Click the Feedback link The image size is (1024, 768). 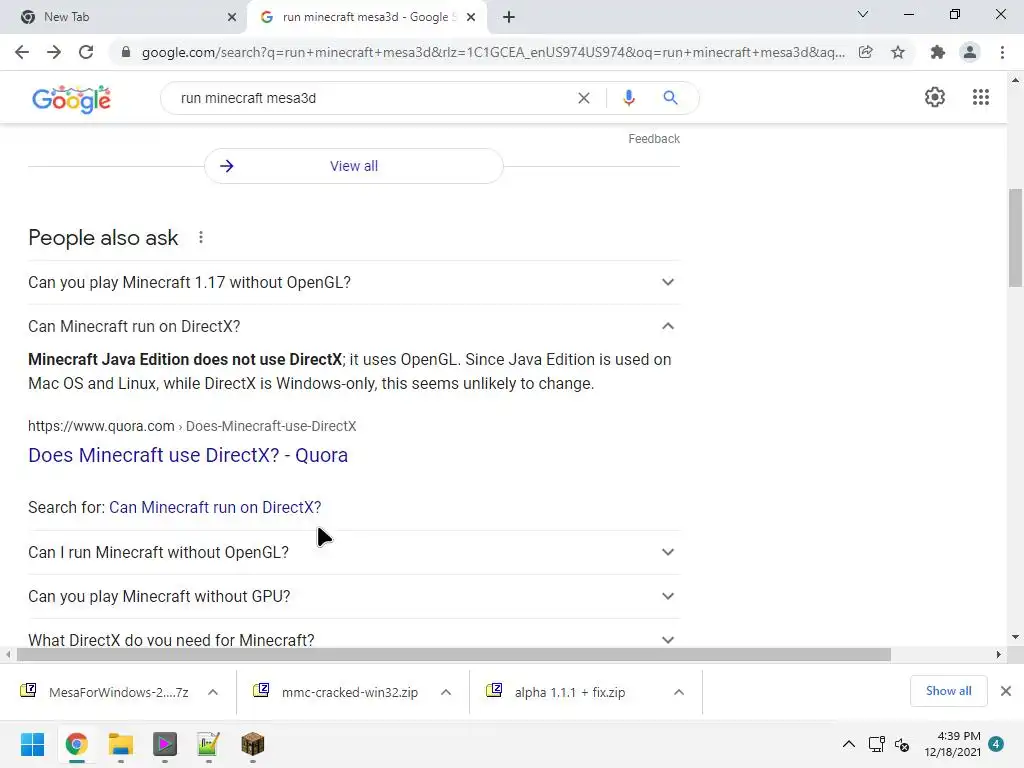654,139
